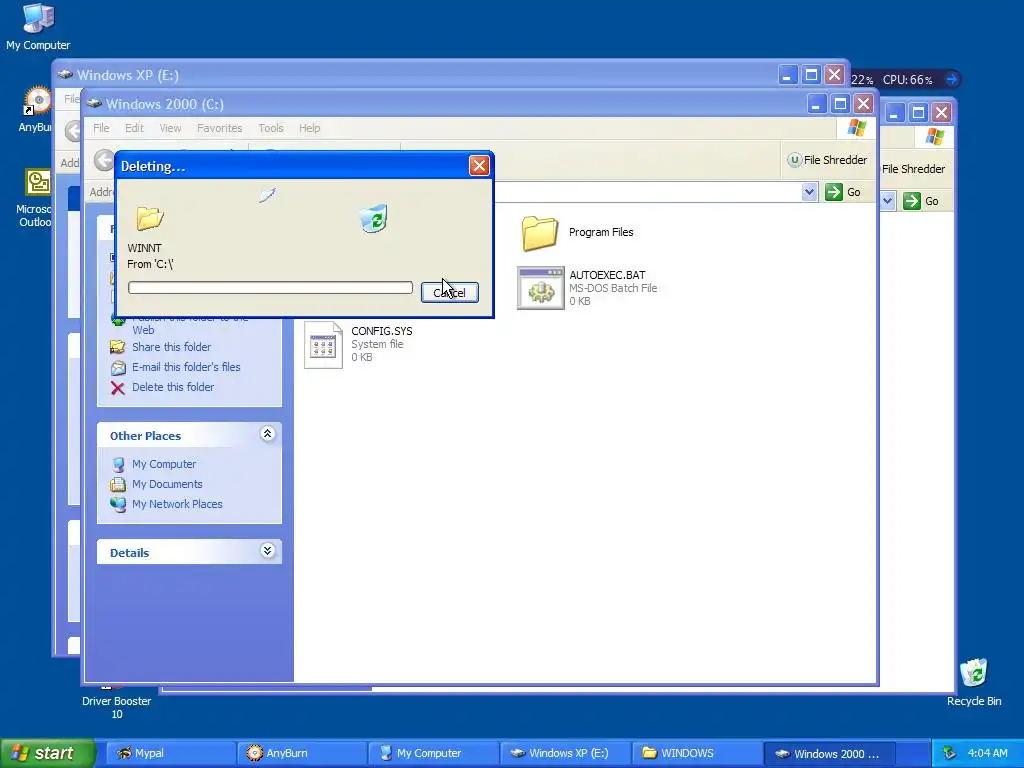Image resolution: width=1024 pixels, height=768 pixels.
Task: Open address dropdown in rightmost background window
Action: pos(888,201)
